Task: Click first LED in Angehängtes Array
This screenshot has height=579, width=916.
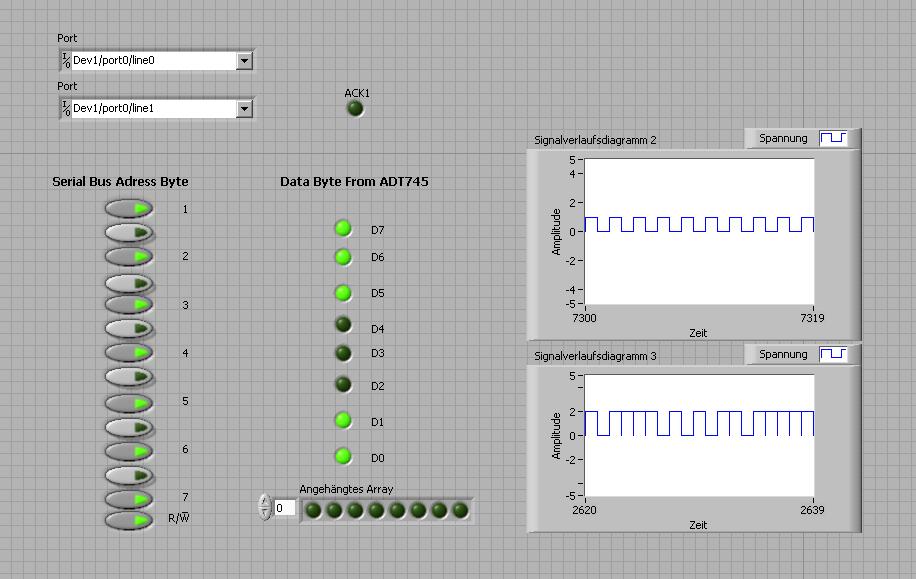Action: click(314, 511)
